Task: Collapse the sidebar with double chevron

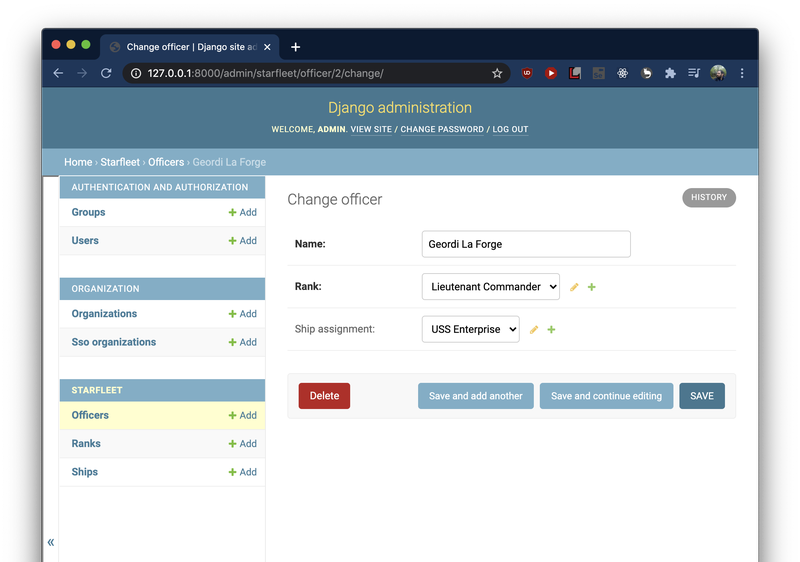Action: click(x=51, y=542)
